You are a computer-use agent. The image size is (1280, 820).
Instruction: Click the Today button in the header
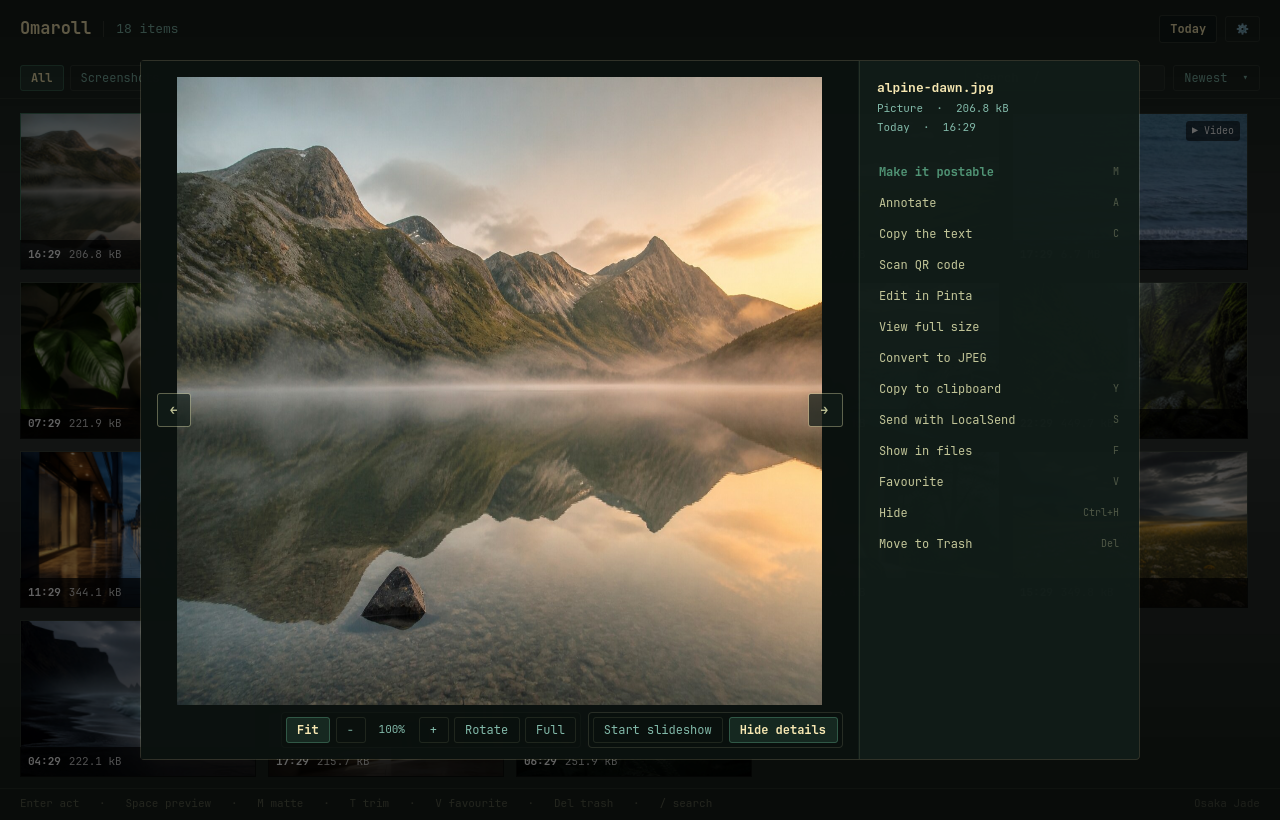[1188, 29]
